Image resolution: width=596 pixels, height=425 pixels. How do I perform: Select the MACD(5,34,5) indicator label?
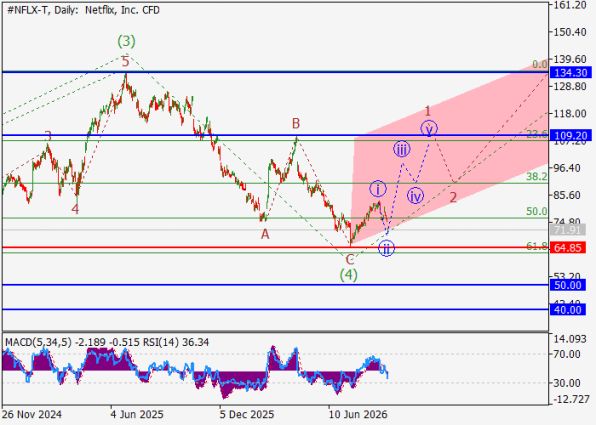[x=38, y=342]
